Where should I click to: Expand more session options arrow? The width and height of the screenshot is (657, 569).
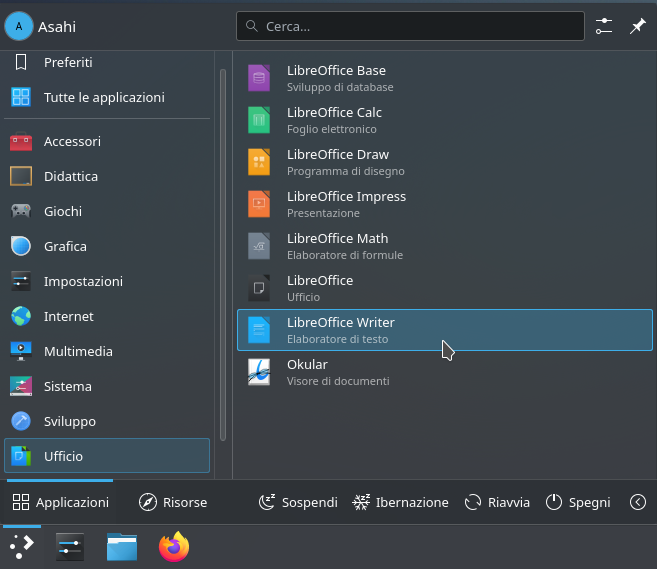pyautogui.click(x=637, y=502)
